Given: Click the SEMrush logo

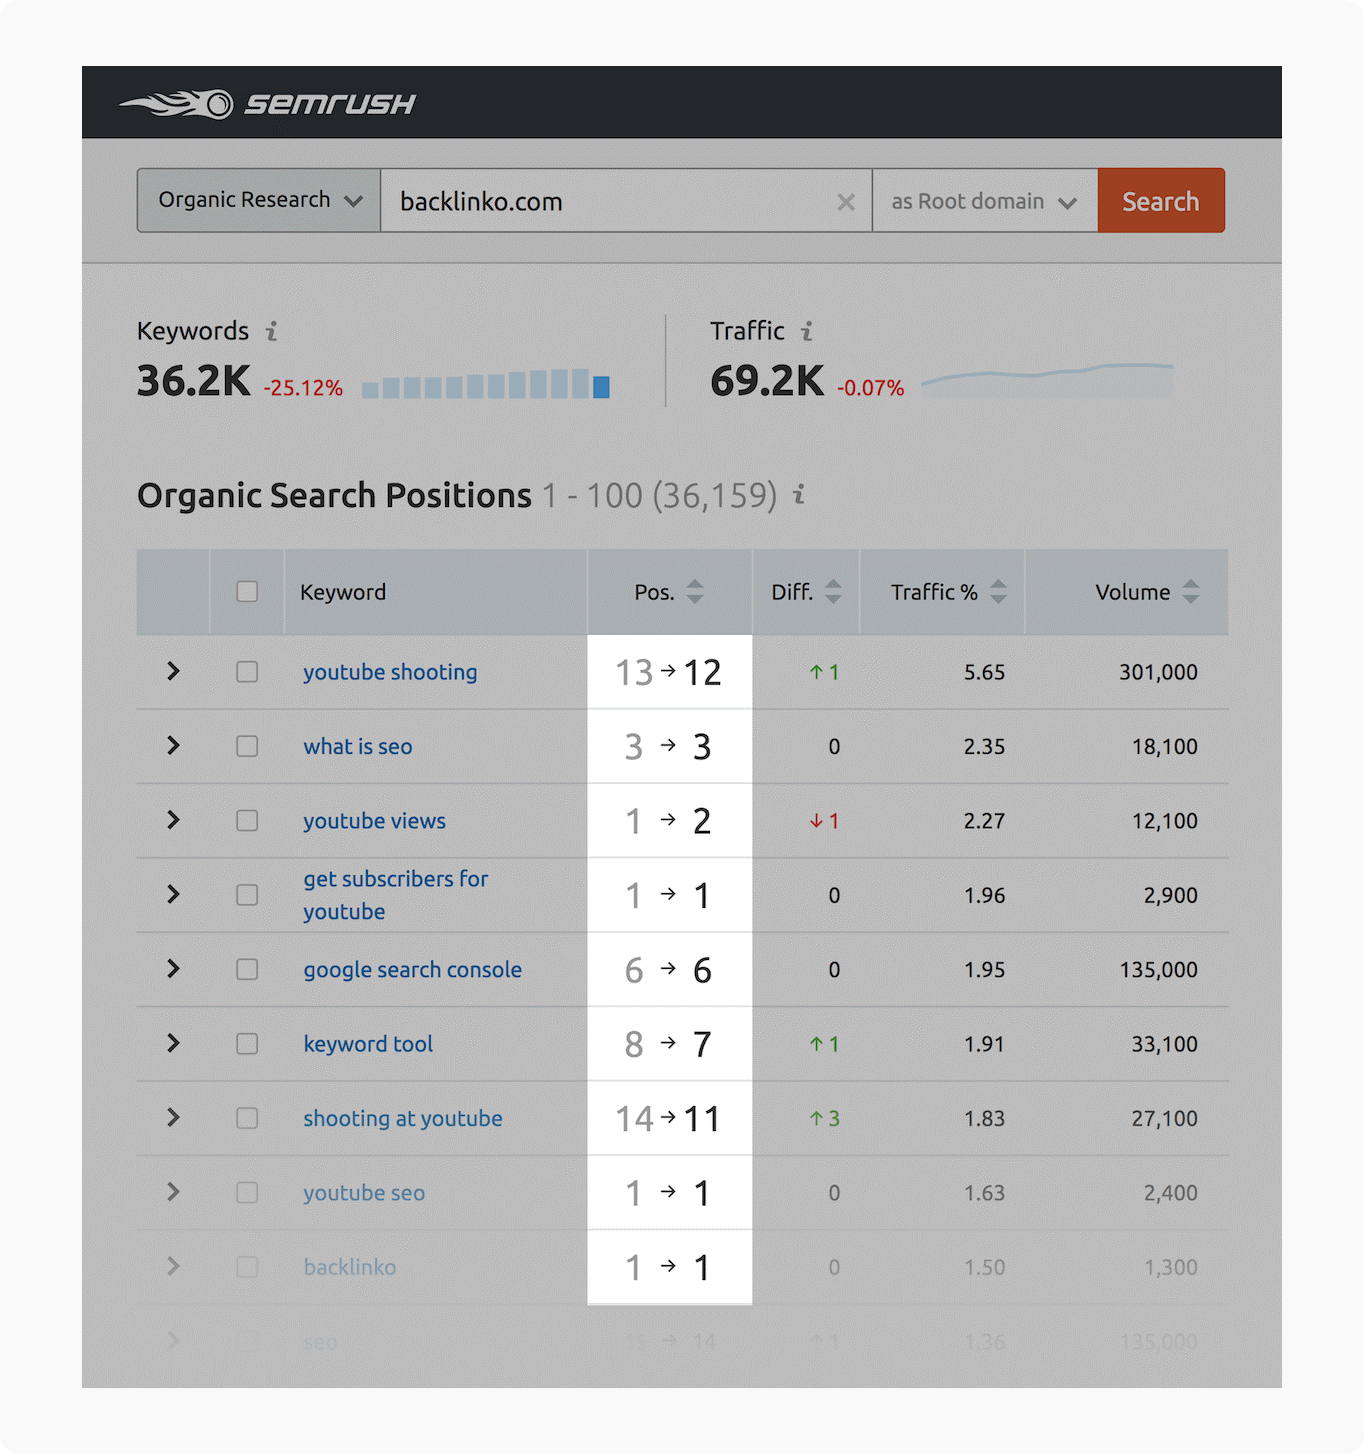Looking at the screenshot, I should pyautogui.click(x=267, y=103).
